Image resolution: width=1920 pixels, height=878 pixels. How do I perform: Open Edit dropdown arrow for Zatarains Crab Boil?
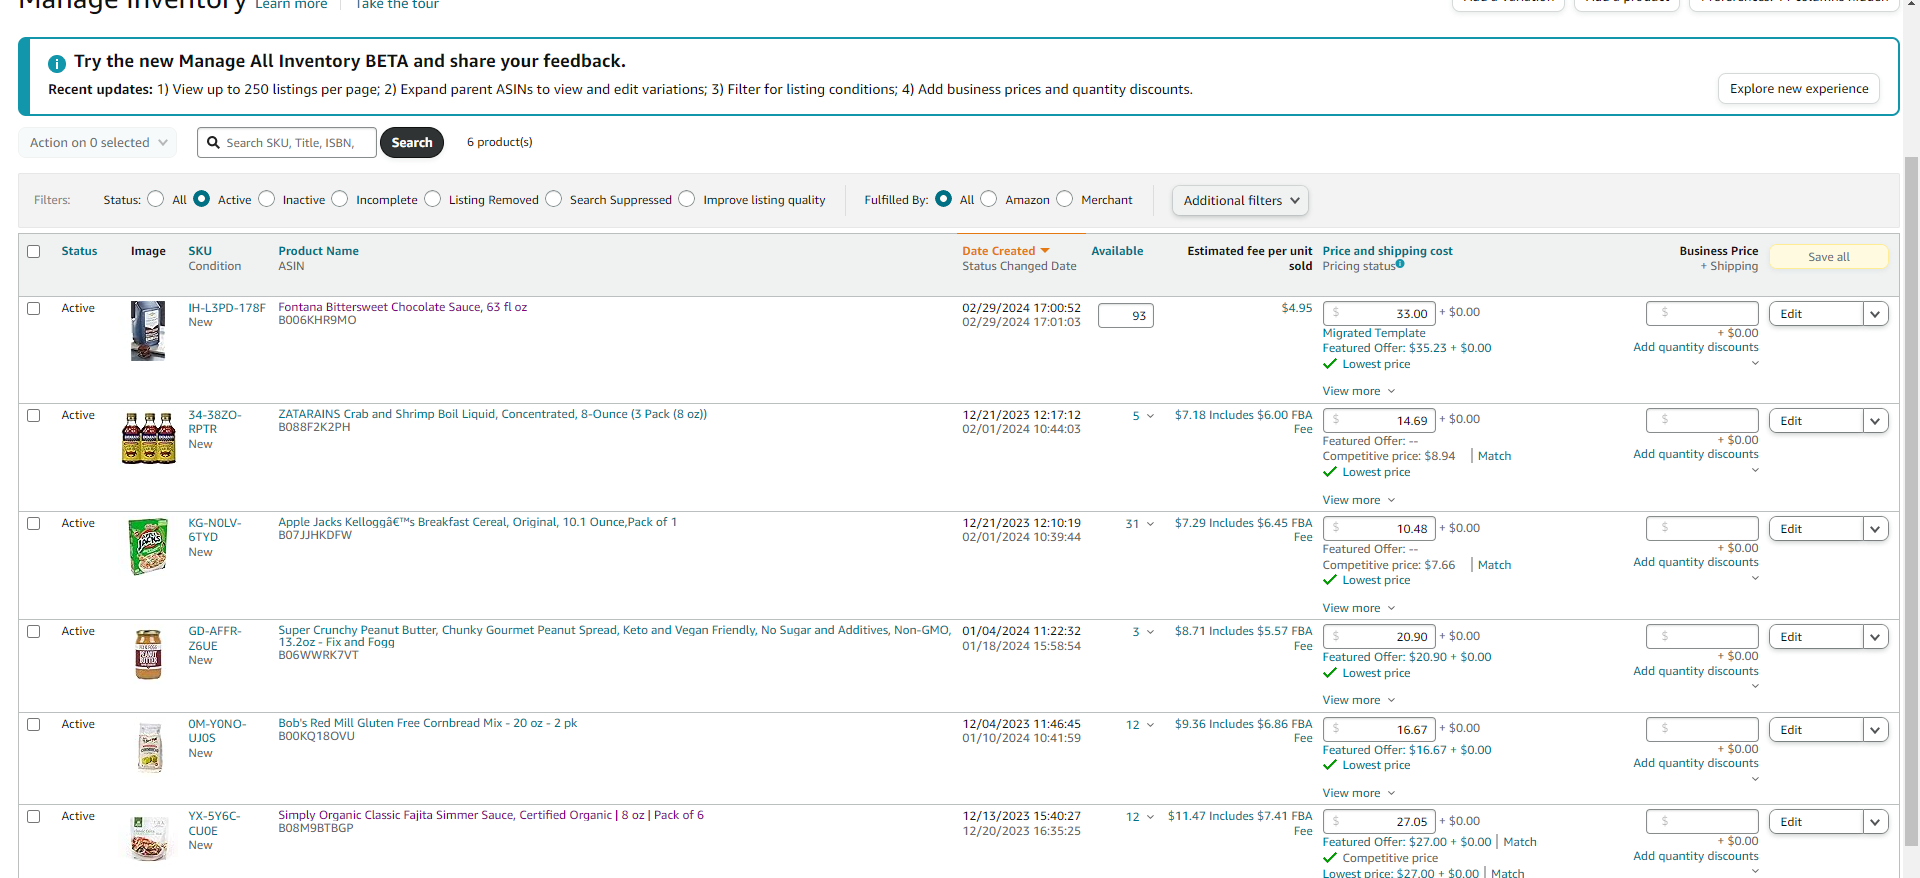(1876, 421)
